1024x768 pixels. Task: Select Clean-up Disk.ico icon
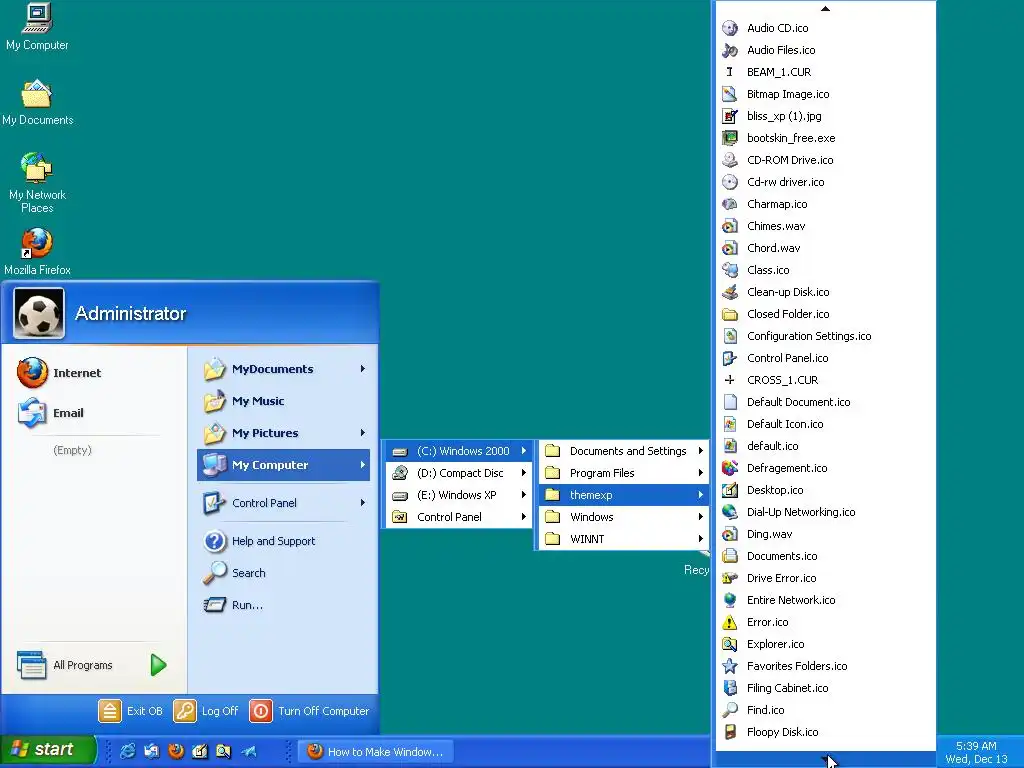[729, 292]
